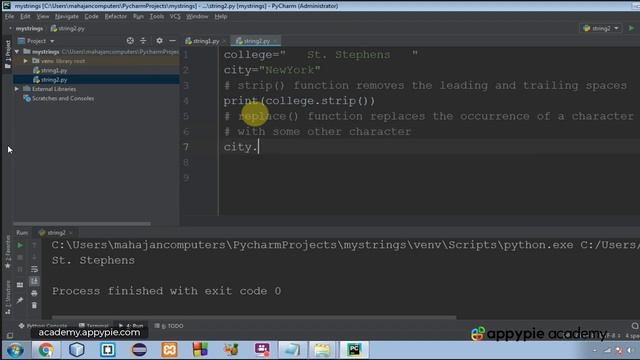This screenshot has width=640, height=360.
Task: Switch to PyCharm on the taskbar
Action: click(x=354, y=350)
